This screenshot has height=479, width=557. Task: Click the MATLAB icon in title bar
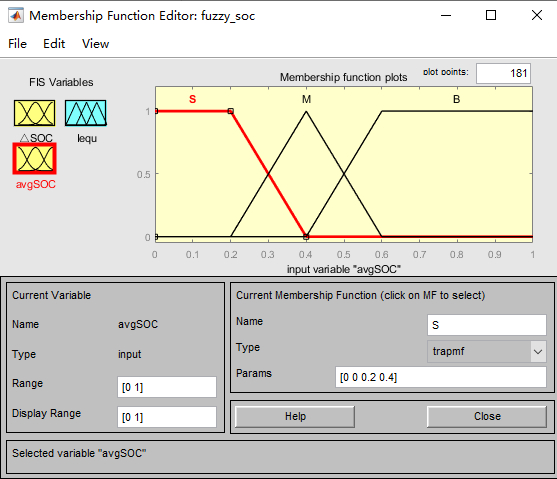point(16,16)
